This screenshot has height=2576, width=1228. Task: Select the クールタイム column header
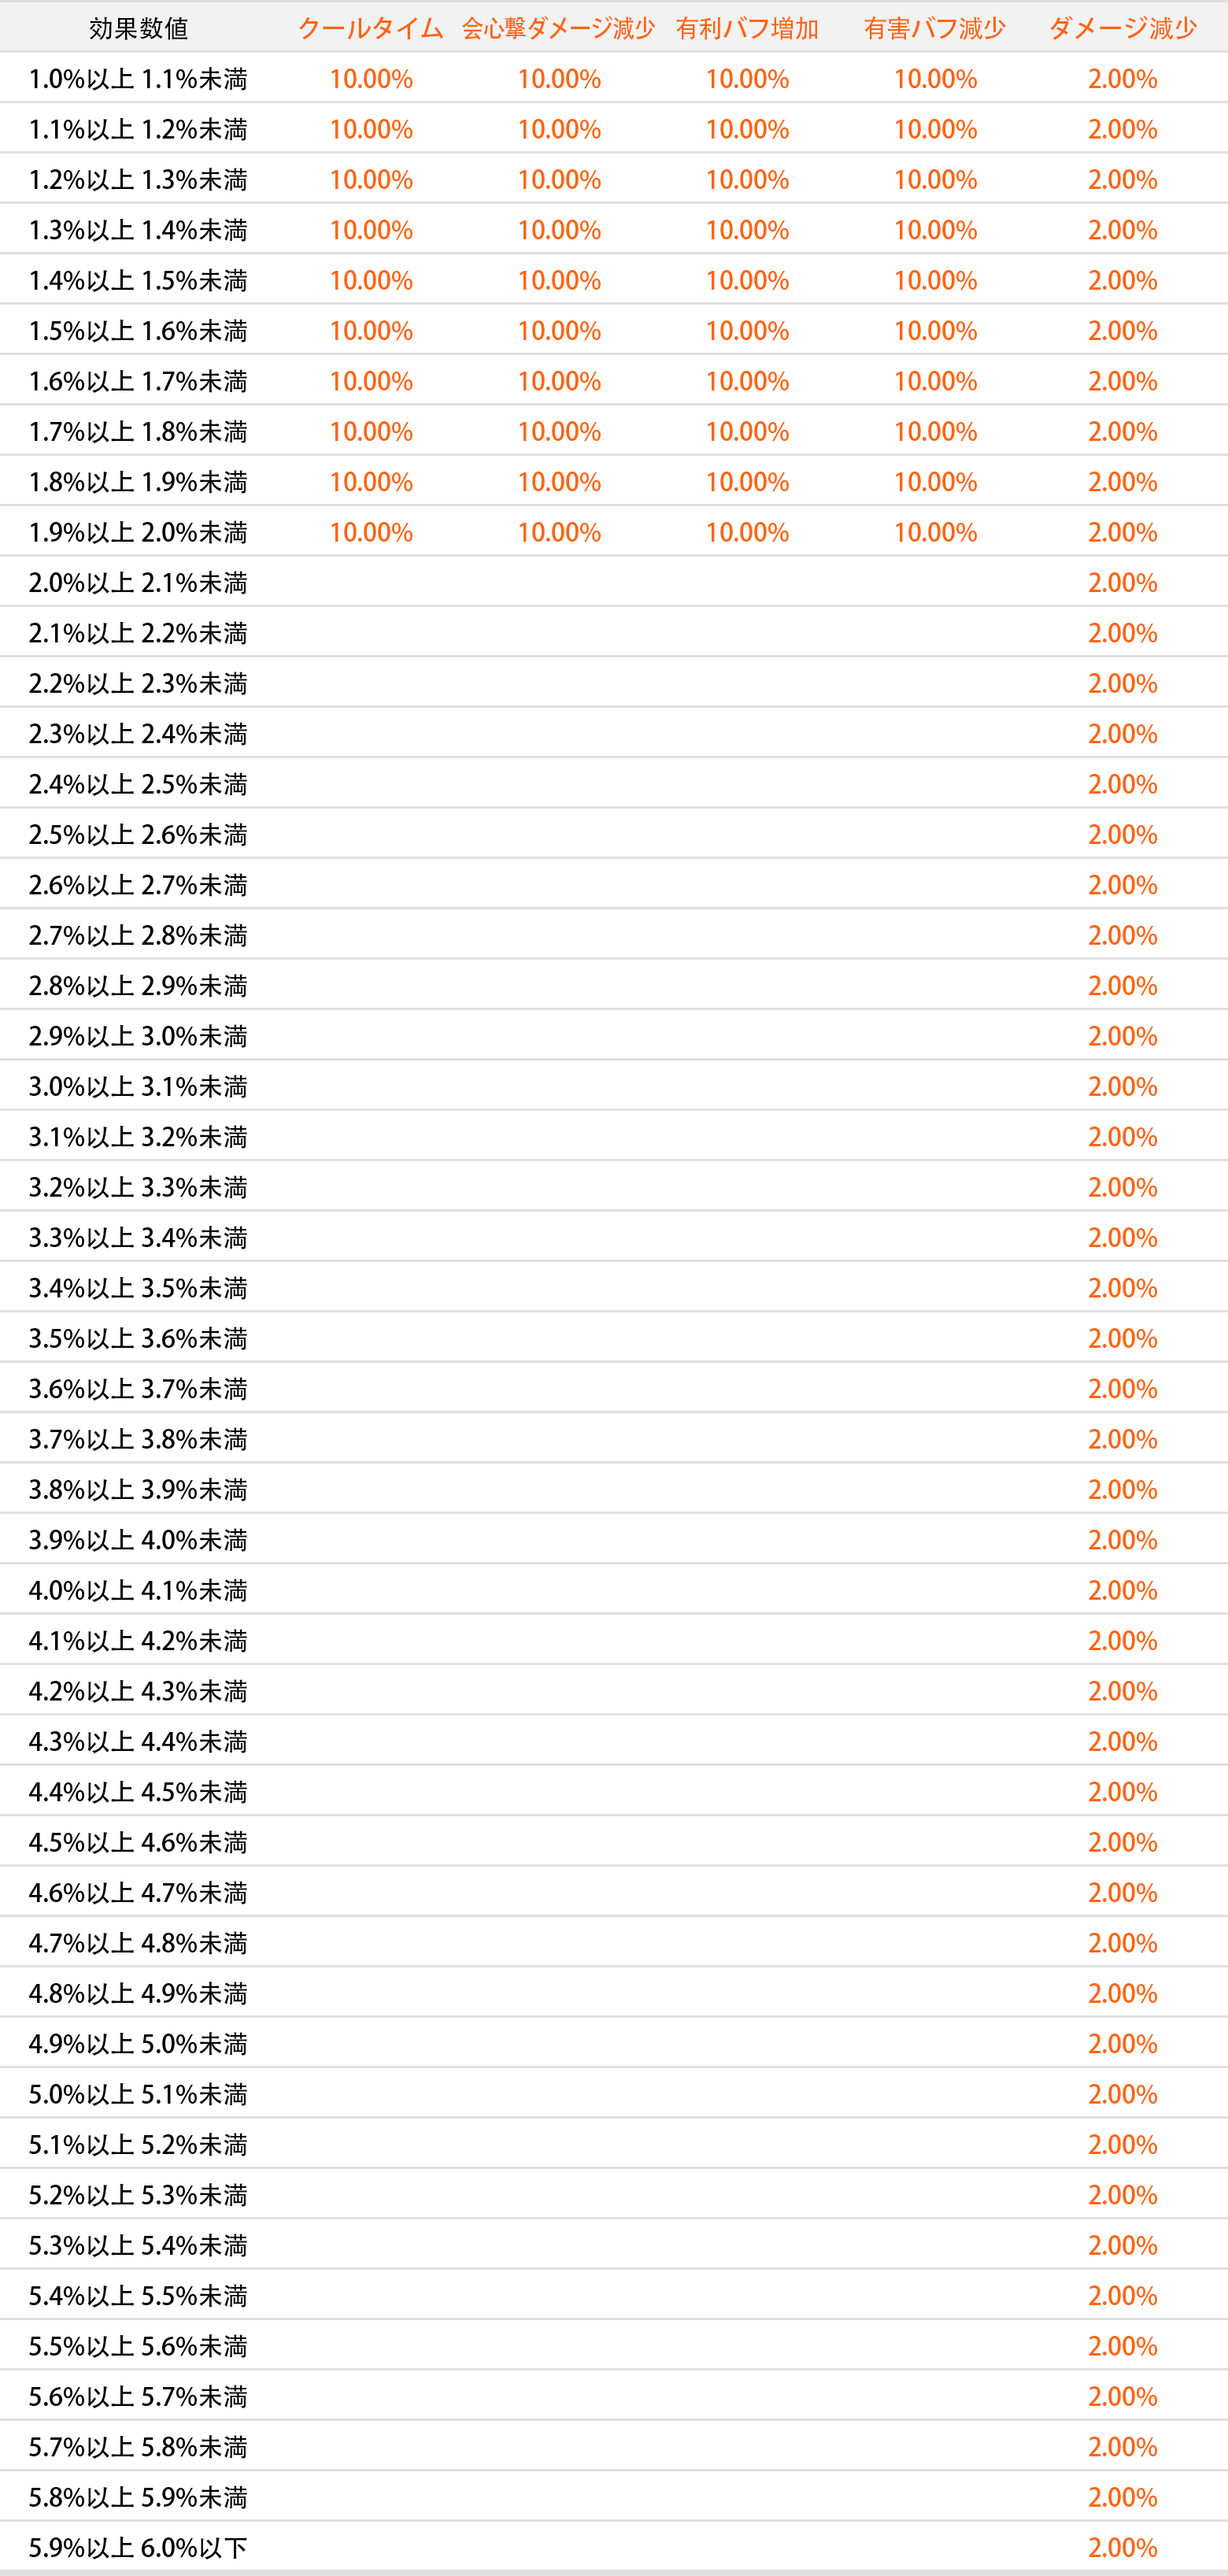click(x=371, y=28)
